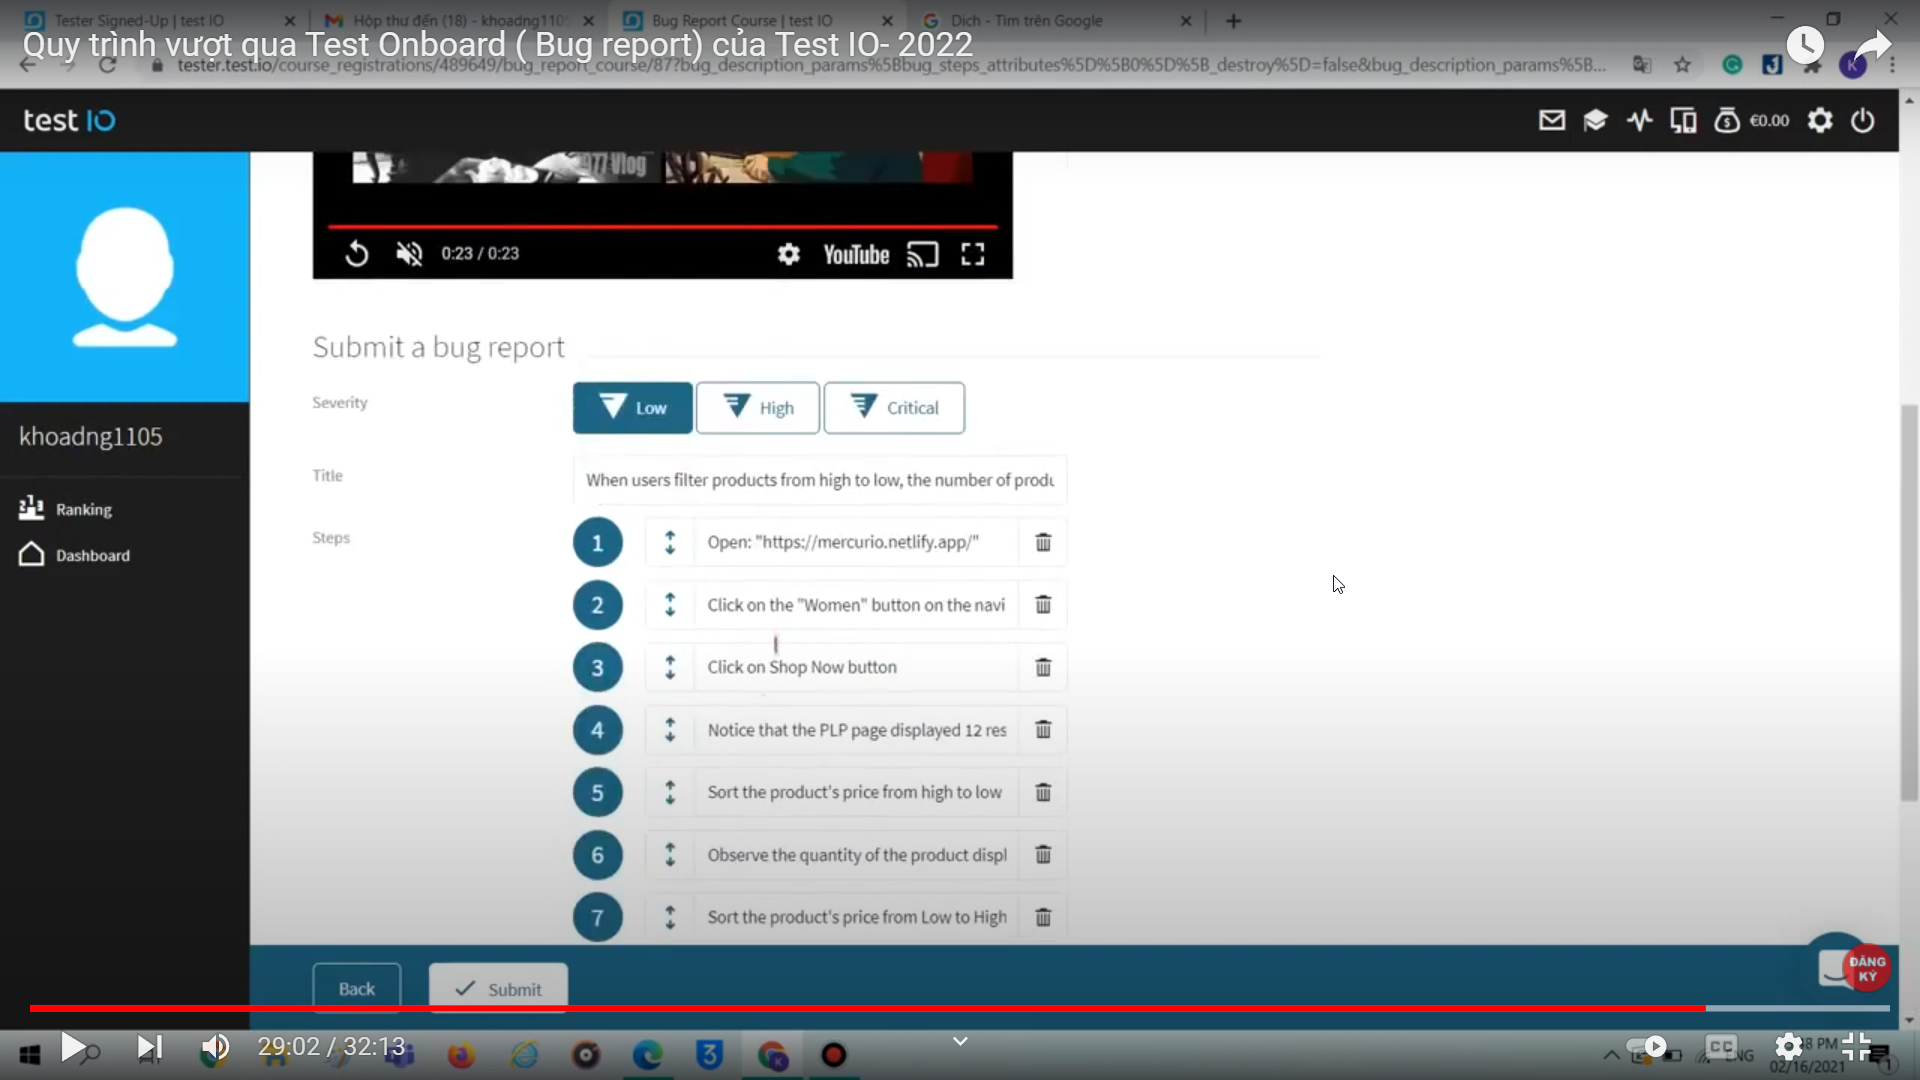Image resolution: width=1920 pixels, height=1080 pixels.
Task: Open the devices icon in header
Action: tap(1683, 121)
